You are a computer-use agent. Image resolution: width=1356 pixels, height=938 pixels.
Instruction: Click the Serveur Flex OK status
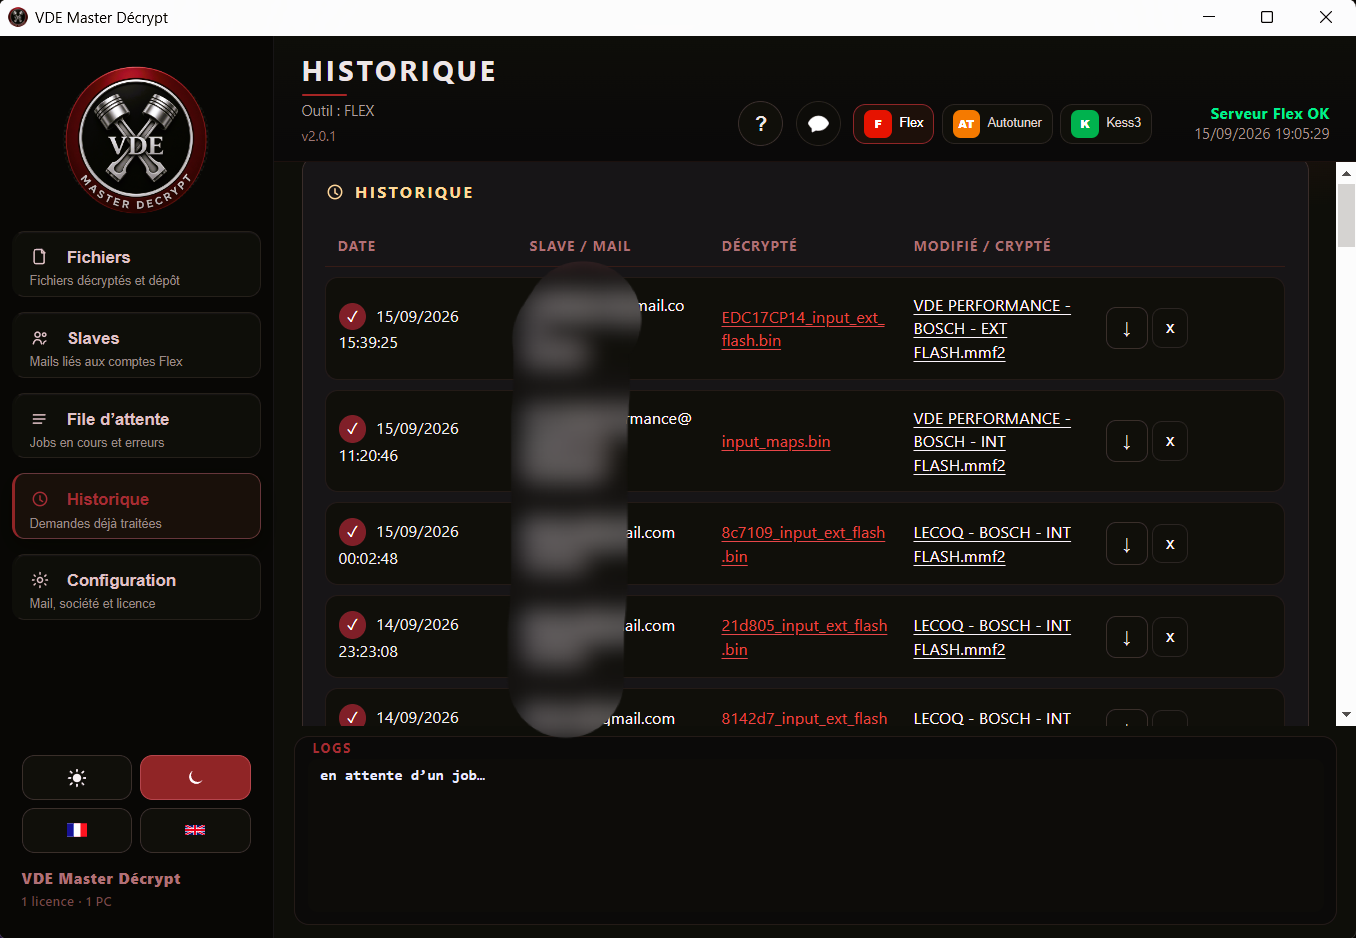pos(1270,114)
